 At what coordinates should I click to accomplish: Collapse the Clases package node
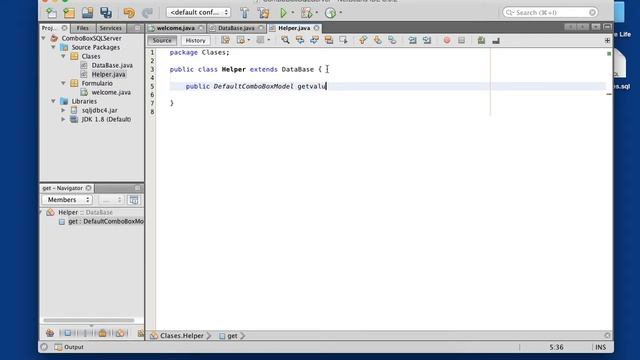click(63, 56)
